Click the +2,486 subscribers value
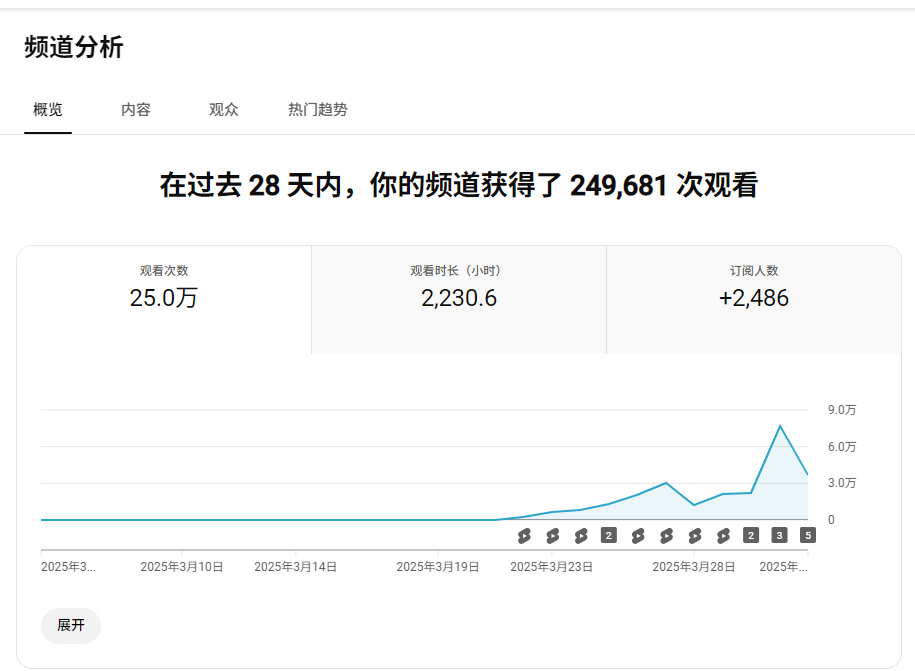This screenshot has width=915, height=671. point(754,298)
